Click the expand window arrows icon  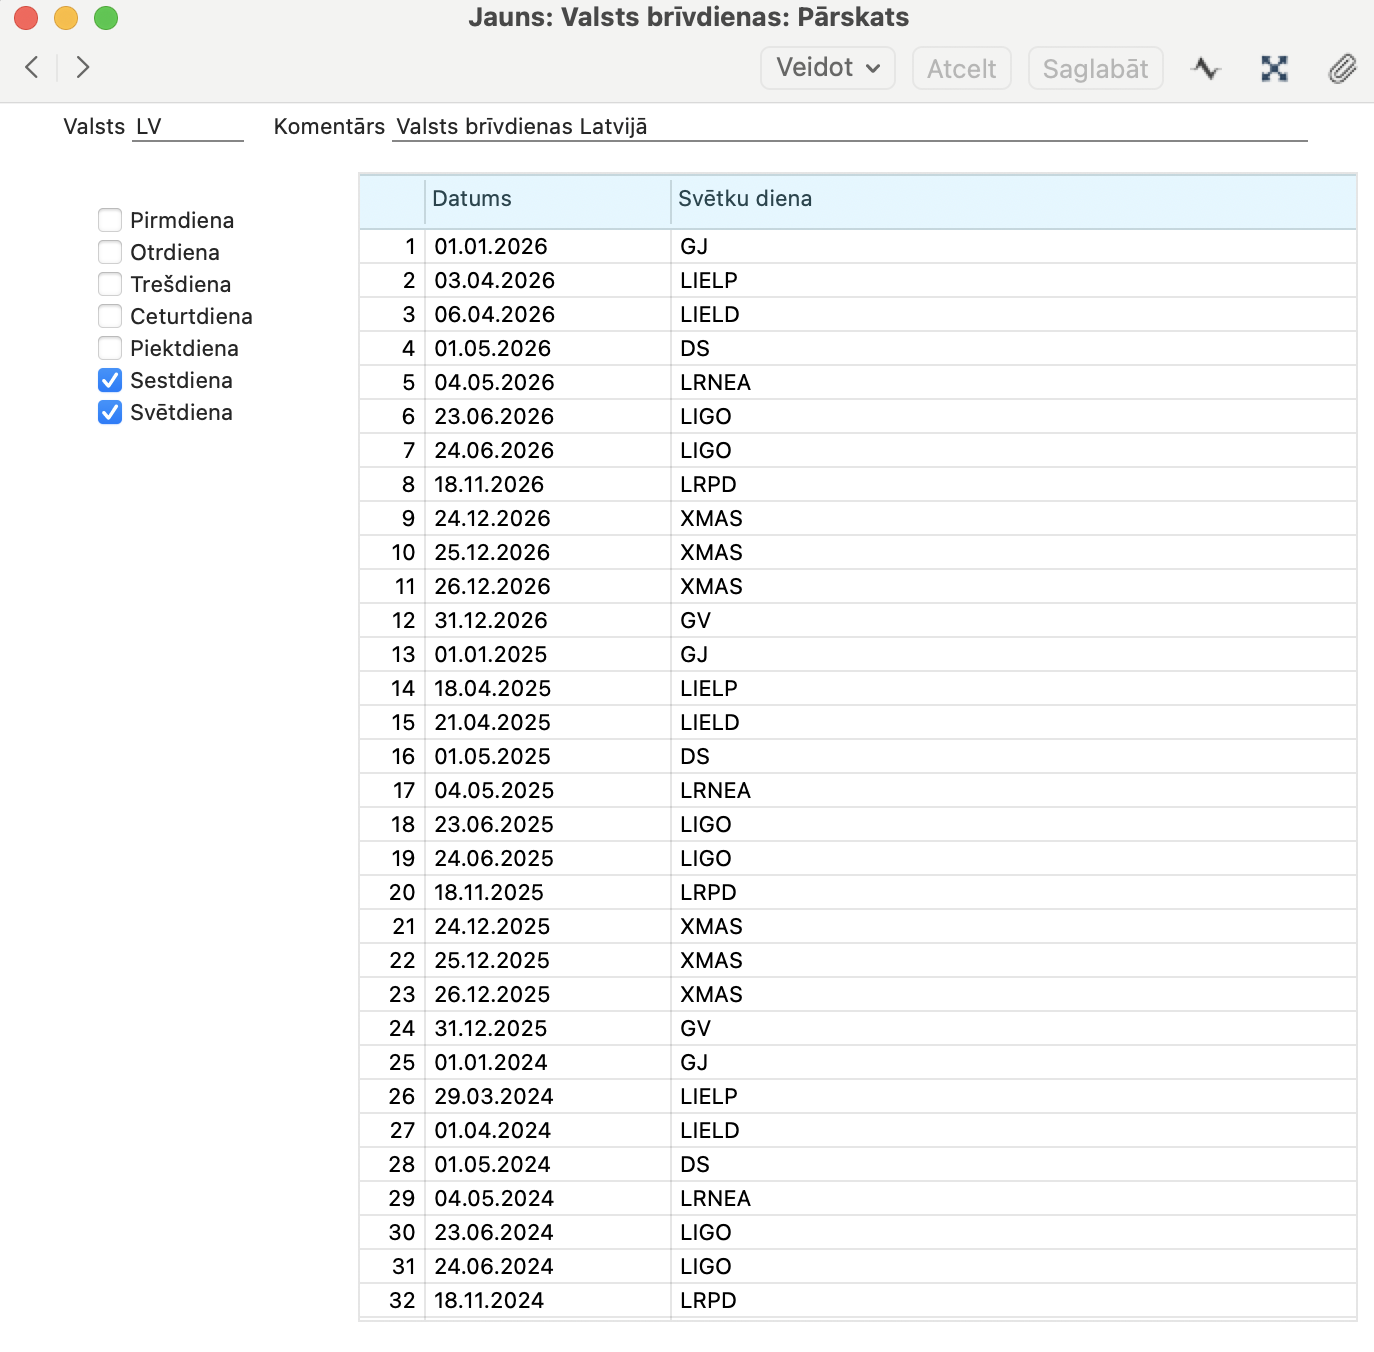(x=1274, y=68)
